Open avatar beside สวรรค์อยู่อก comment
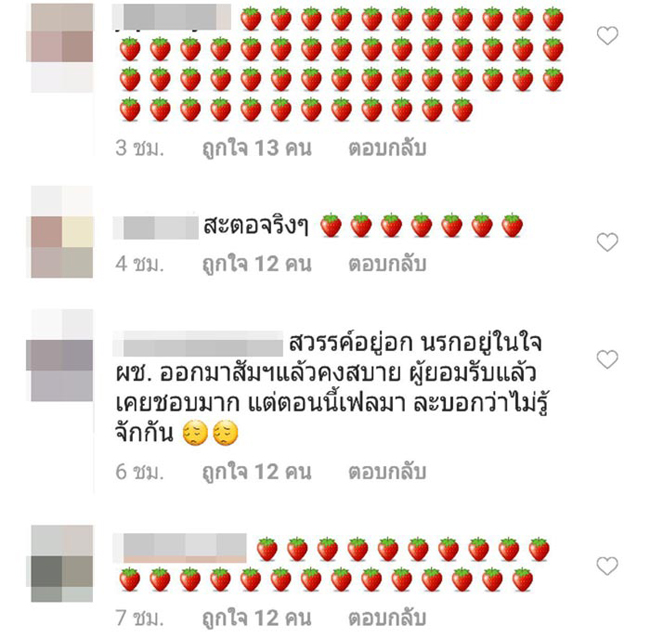The width and height of the screenshot is (650, 638). point(62,355)
